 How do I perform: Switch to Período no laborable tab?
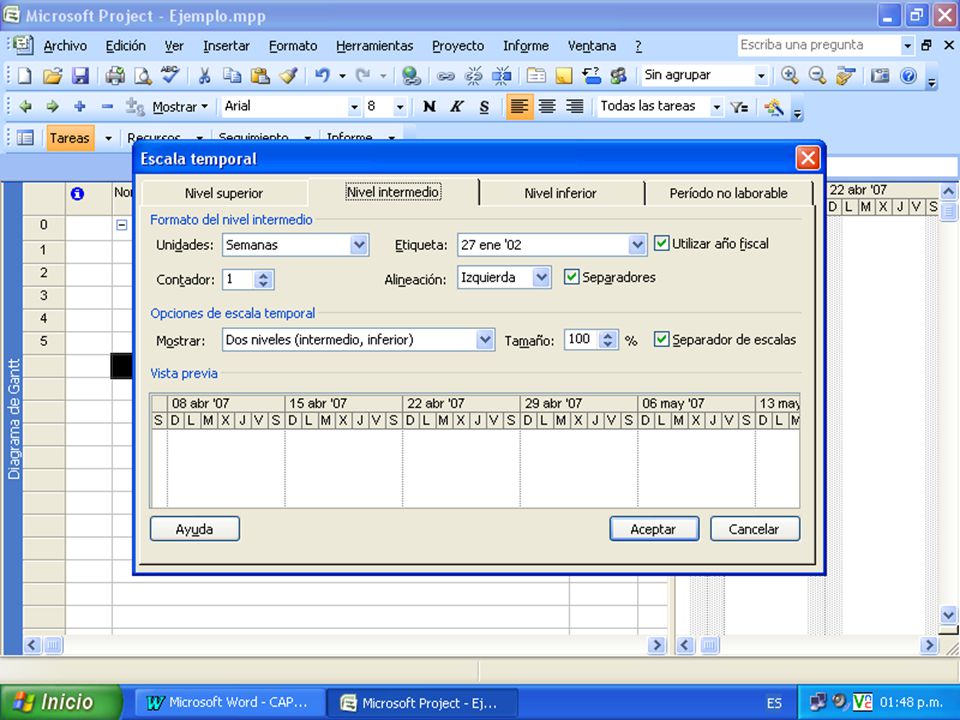pos(729,193)
